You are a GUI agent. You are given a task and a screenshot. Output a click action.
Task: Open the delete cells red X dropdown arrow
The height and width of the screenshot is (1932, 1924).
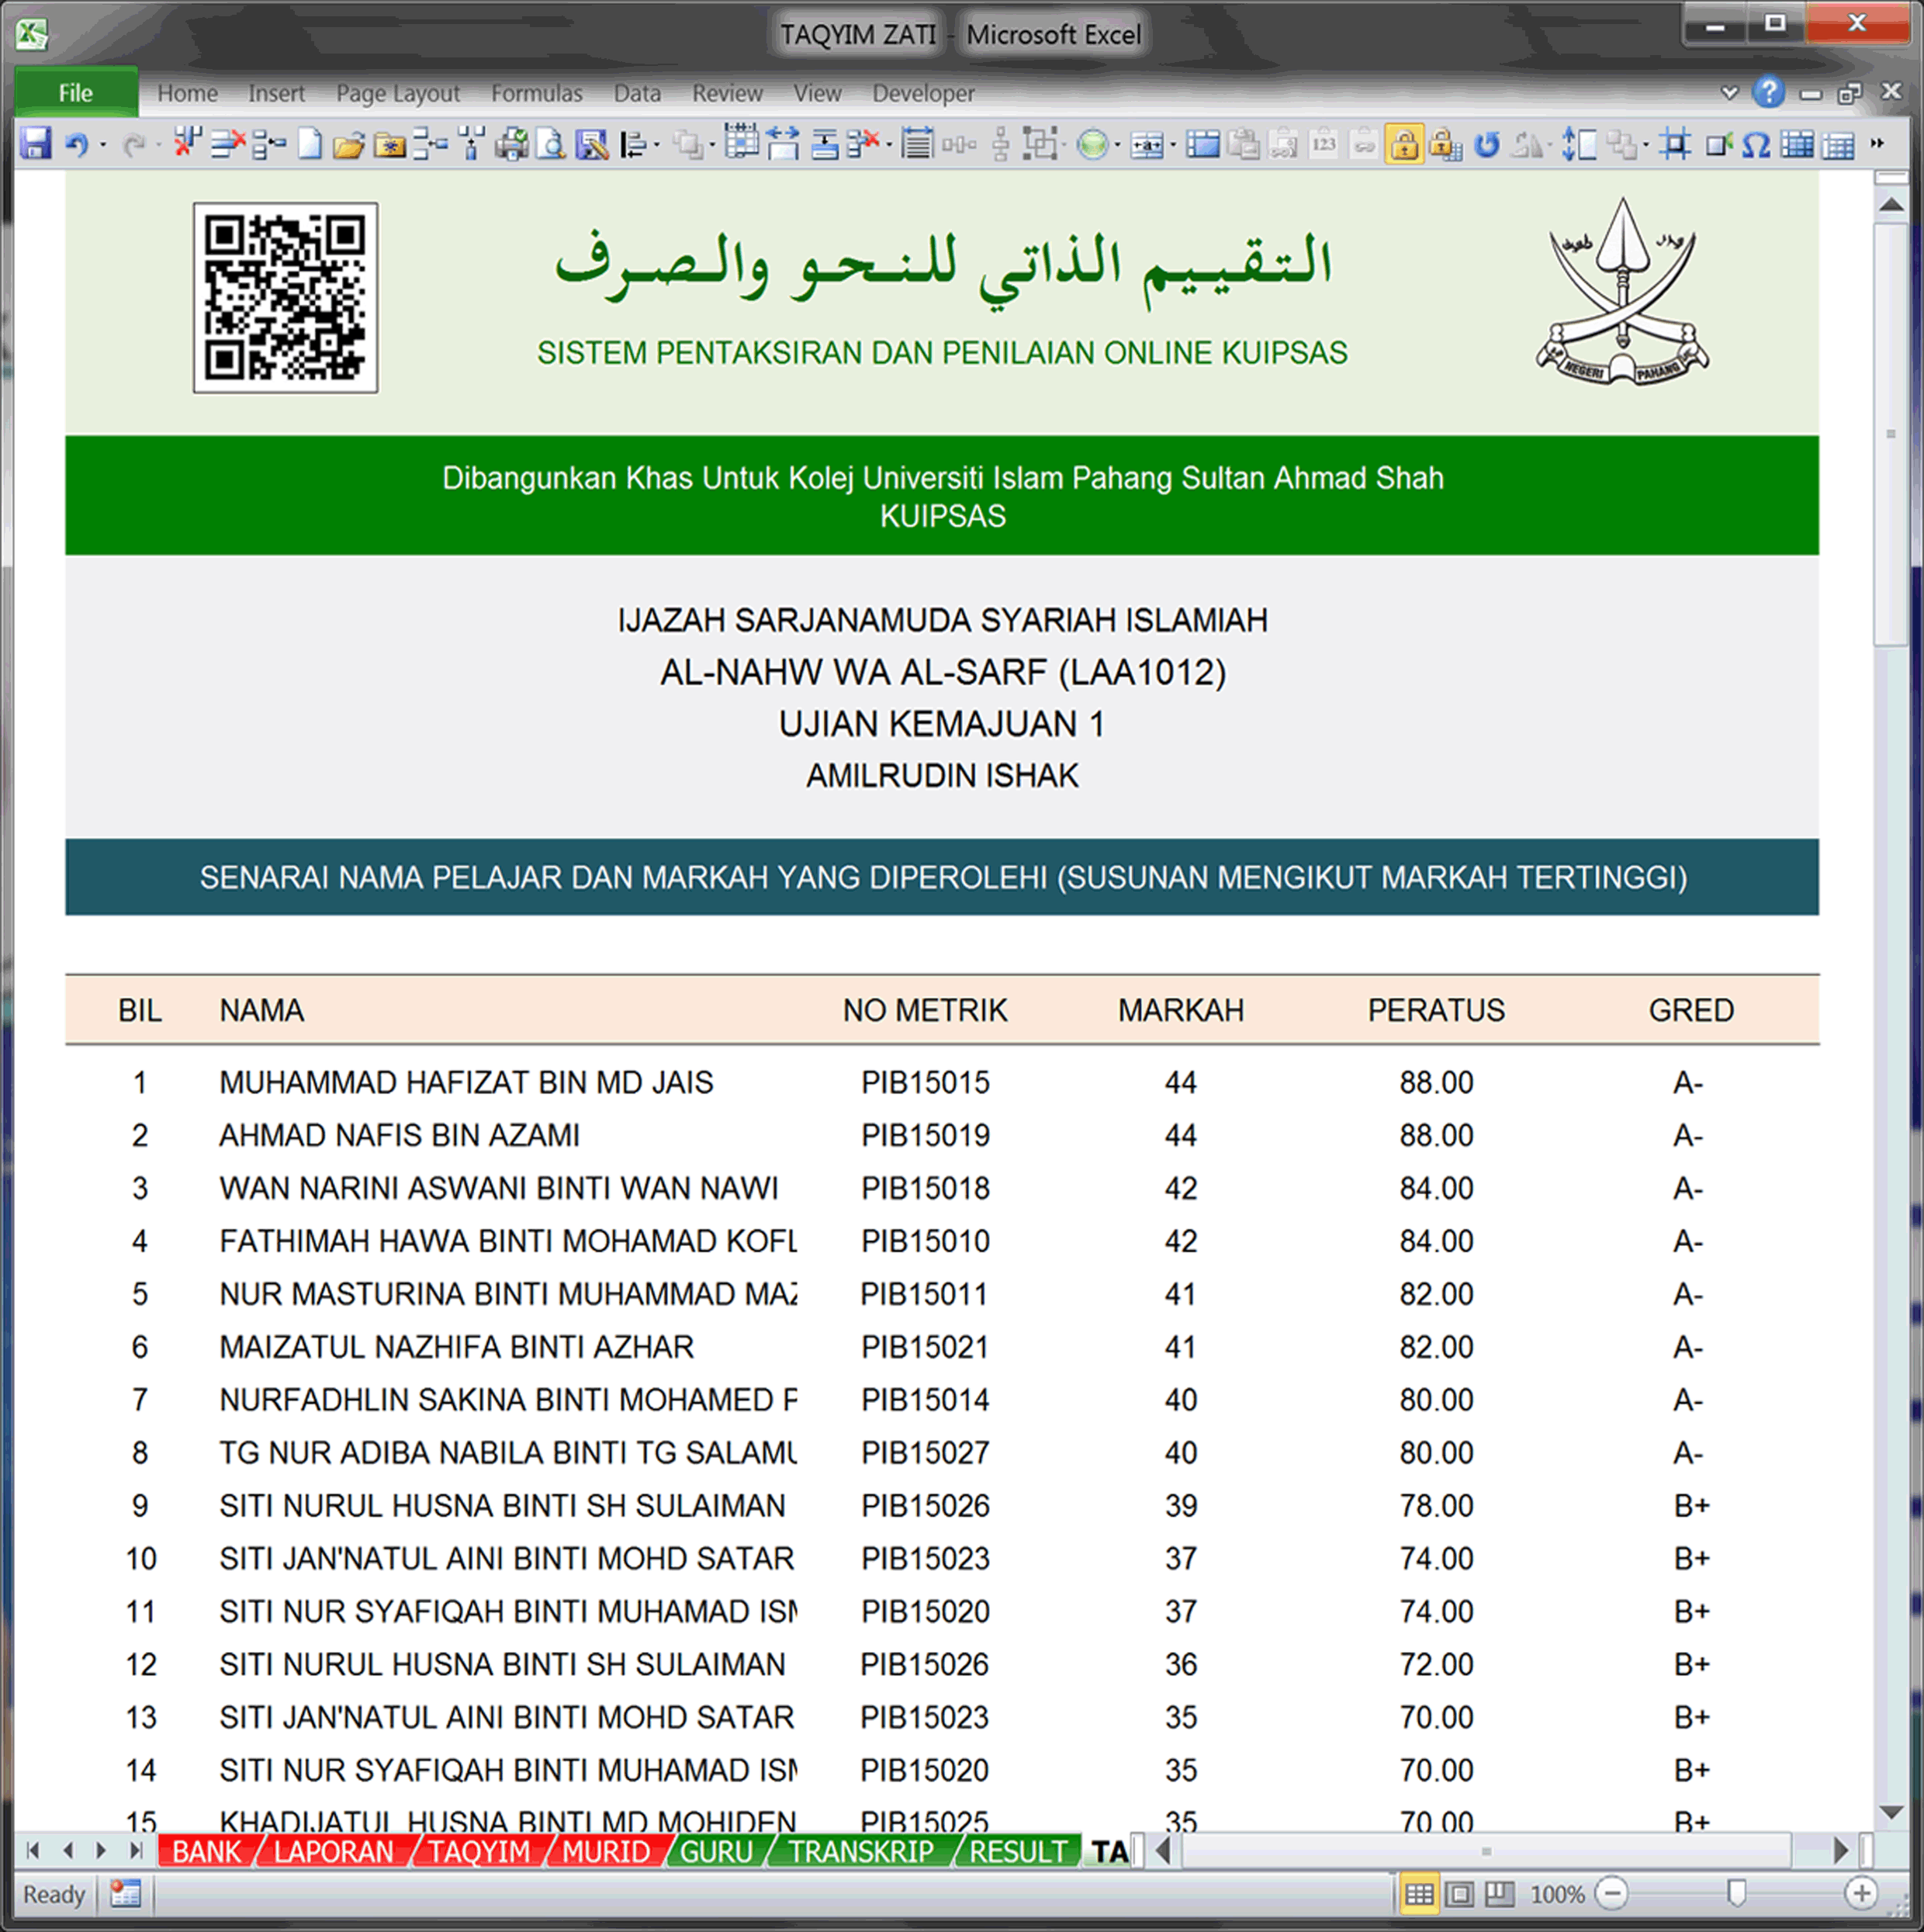[x=889, y=145]
